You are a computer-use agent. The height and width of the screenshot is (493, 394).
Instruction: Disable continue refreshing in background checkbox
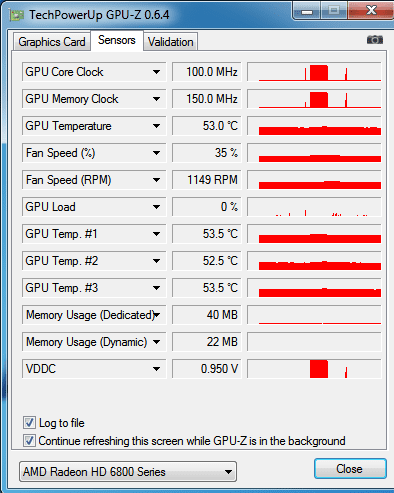[29, 441]
